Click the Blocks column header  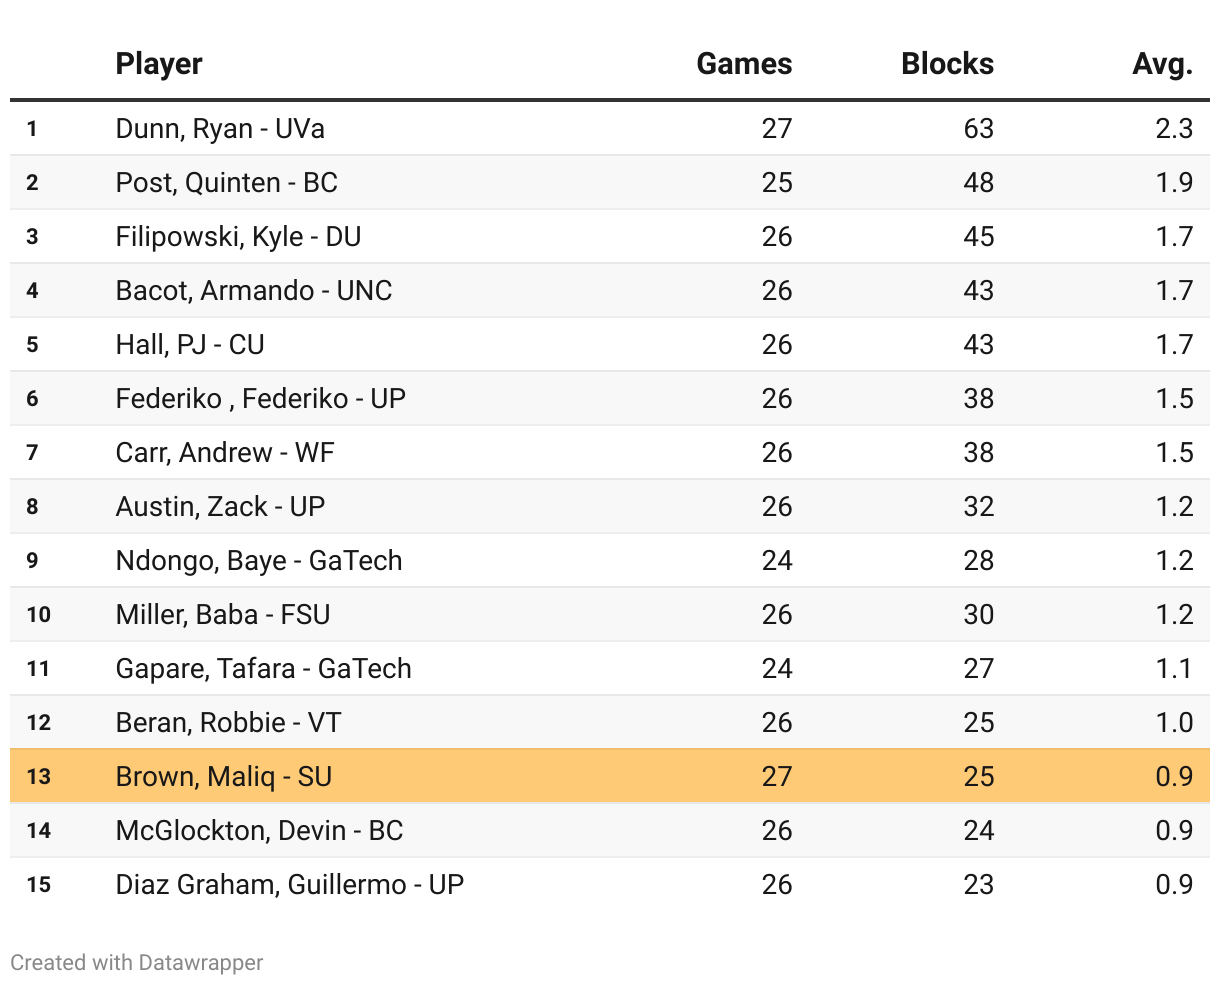point(947,64)
